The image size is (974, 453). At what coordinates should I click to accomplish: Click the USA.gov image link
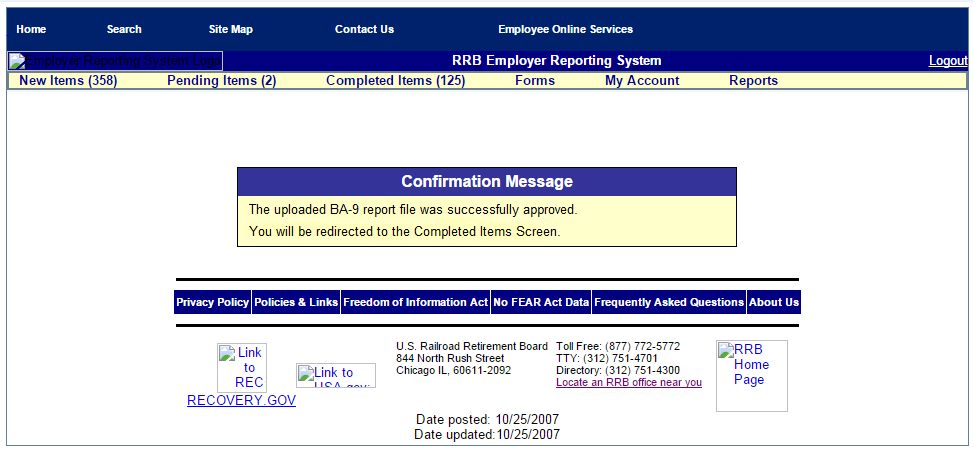(x=335, y=376)
